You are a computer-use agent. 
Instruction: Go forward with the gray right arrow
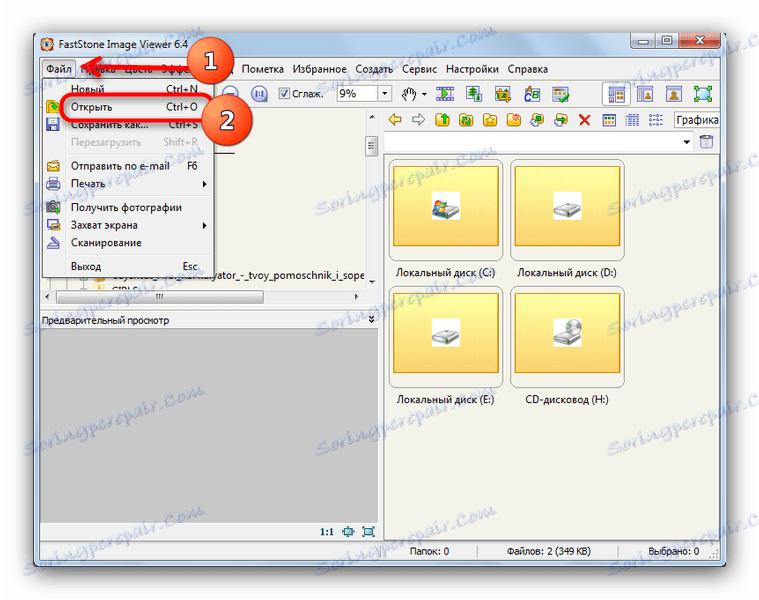(418, 120)
